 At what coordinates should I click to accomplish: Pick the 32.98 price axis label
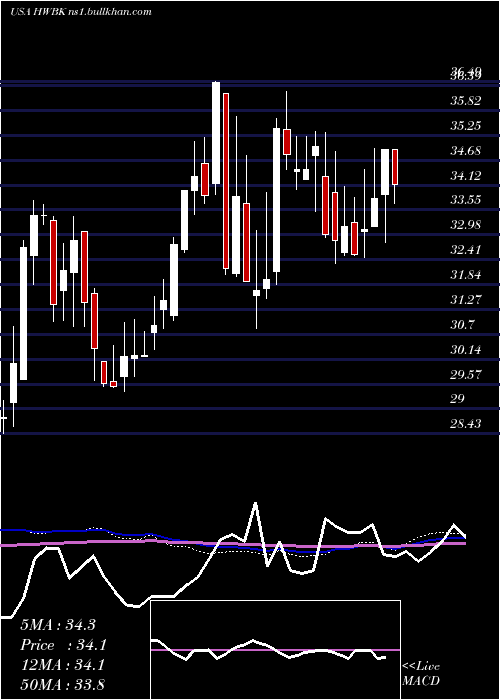tap(466, 225)
